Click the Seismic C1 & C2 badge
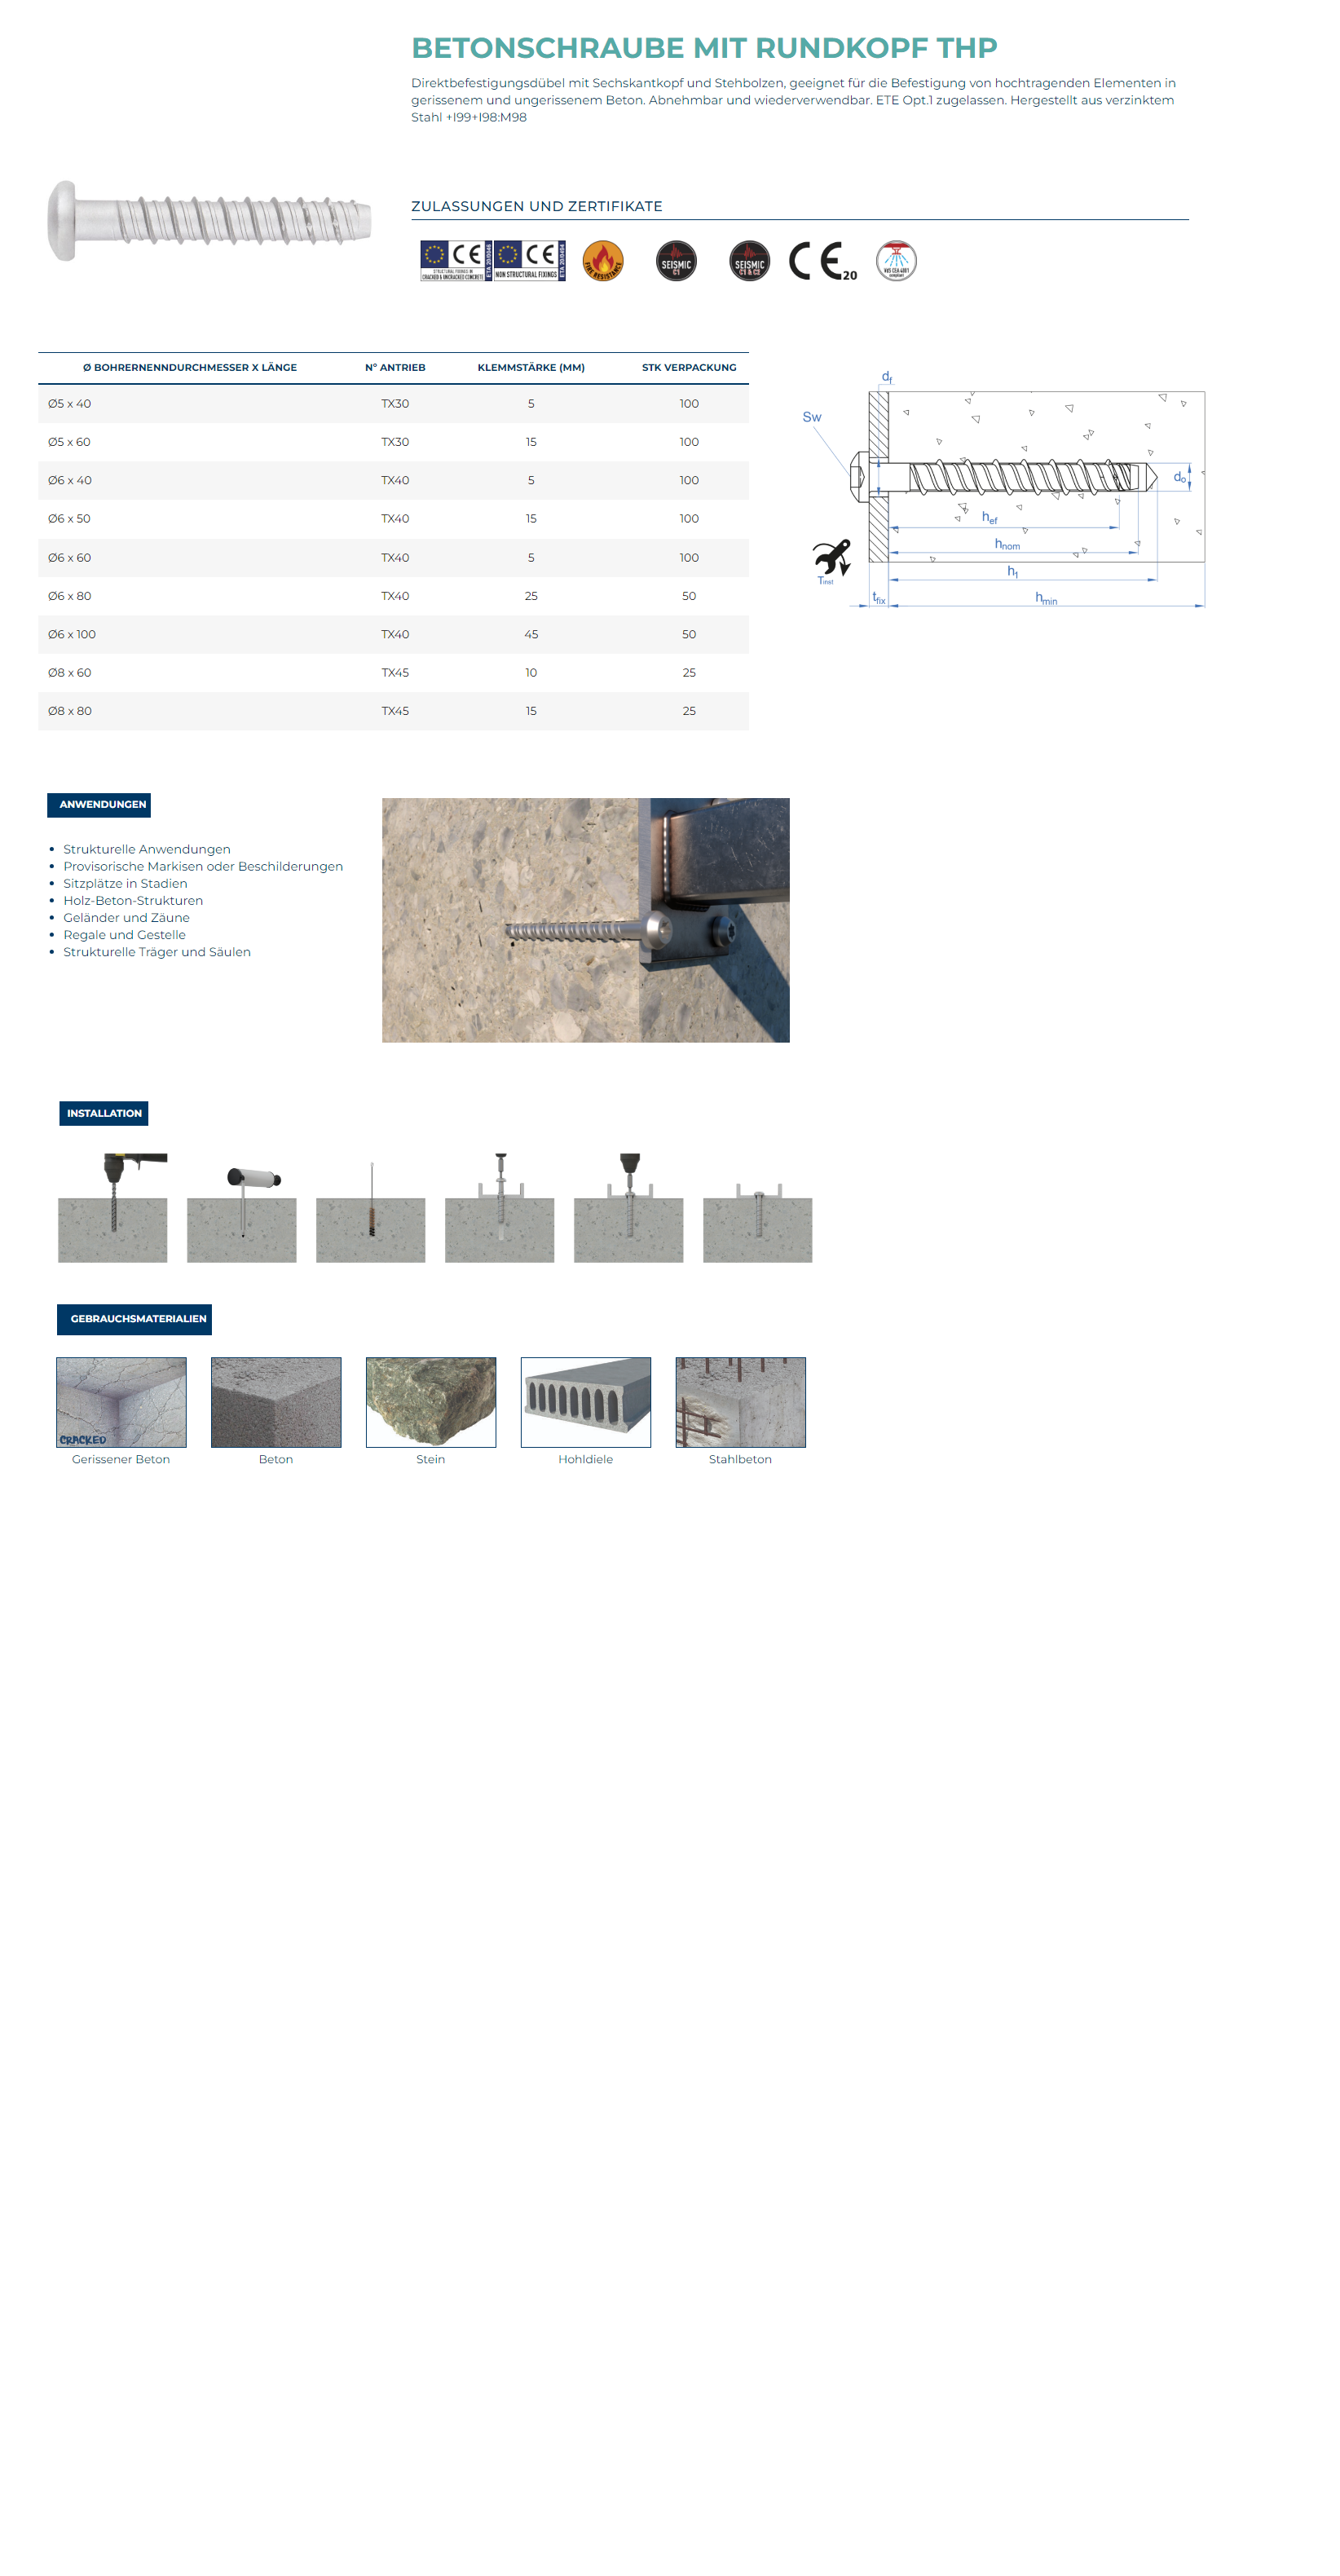This screenshot has width=1340, height=2576. click(749, 261)
